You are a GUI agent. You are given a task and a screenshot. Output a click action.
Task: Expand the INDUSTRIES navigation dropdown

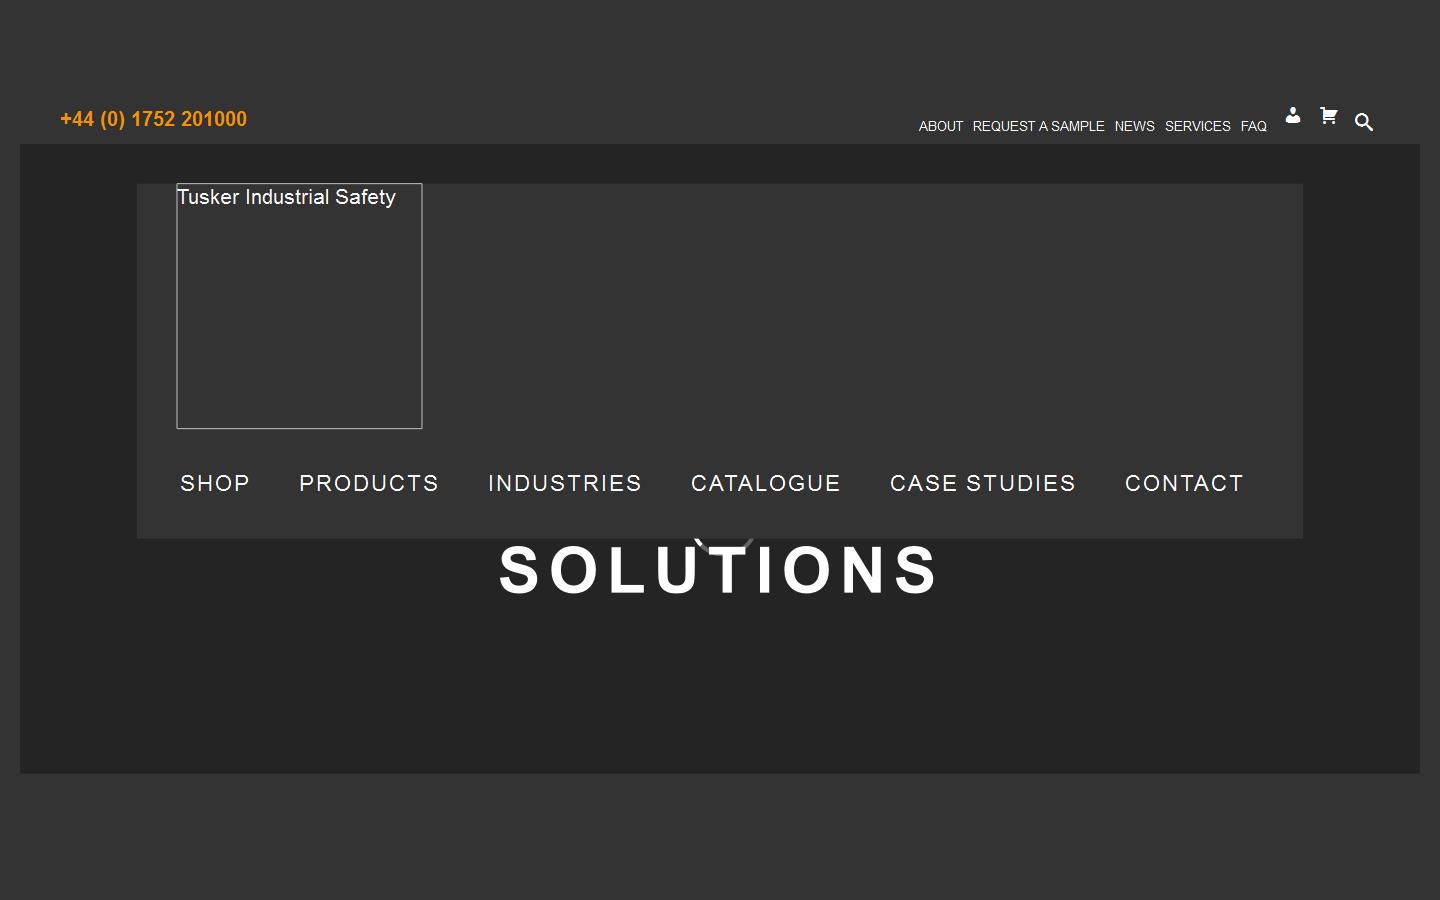pos(564,483)
